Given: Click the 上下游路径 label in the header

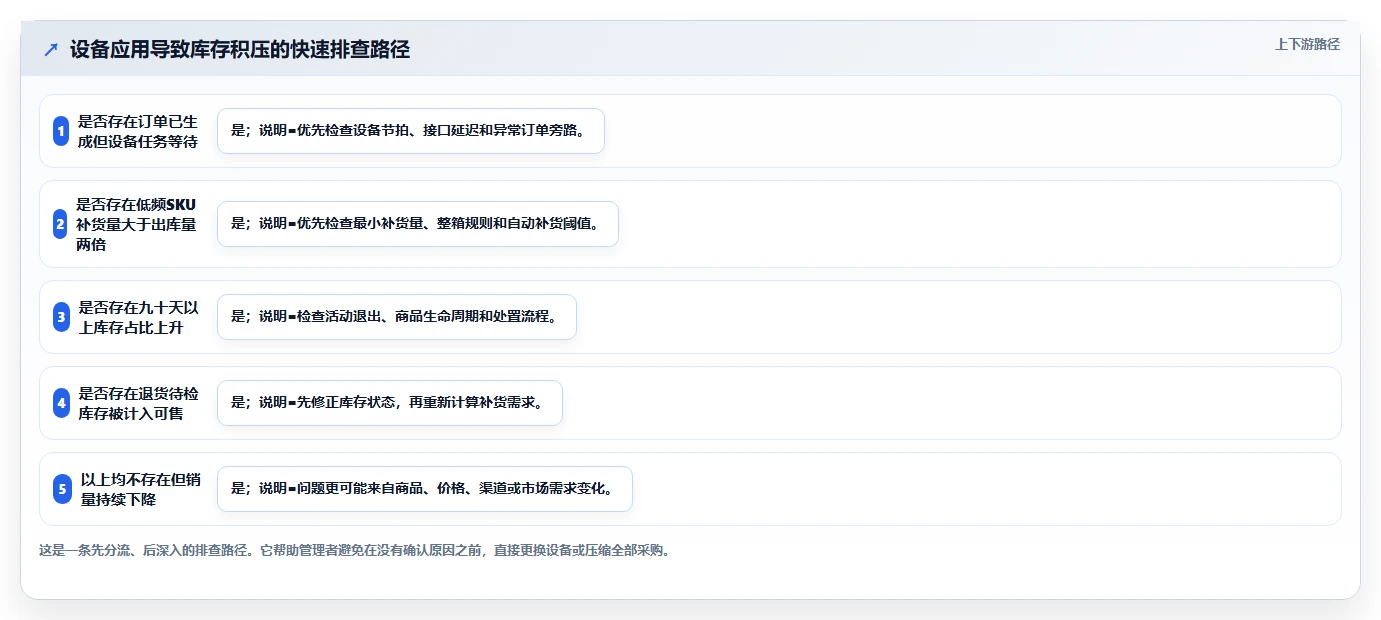Looking at the screenshot, I should pyautogui.click(x=1307, y=44).
